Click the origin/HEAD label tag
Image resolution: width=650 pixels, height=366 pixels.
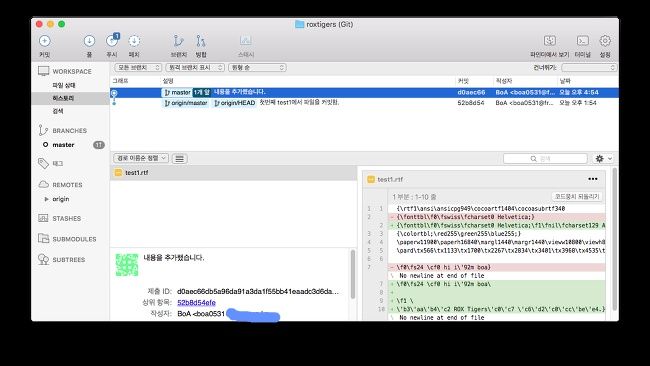[235, 103]
